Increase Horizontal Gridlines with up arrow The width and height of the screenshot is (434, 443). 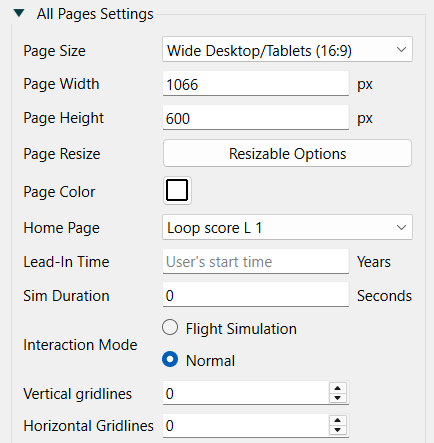pos(338,420)
